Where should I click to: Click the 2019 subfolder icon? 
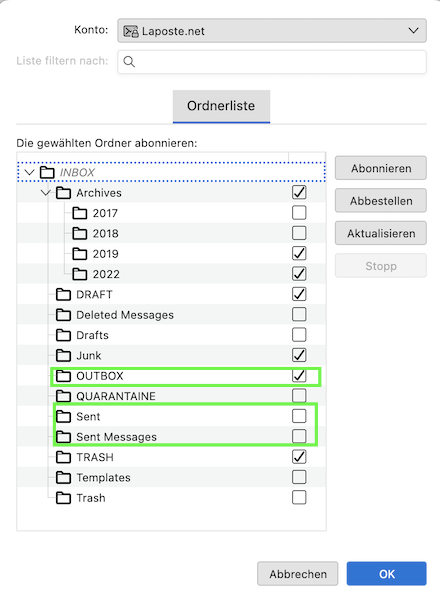click(x=80, y=253)
